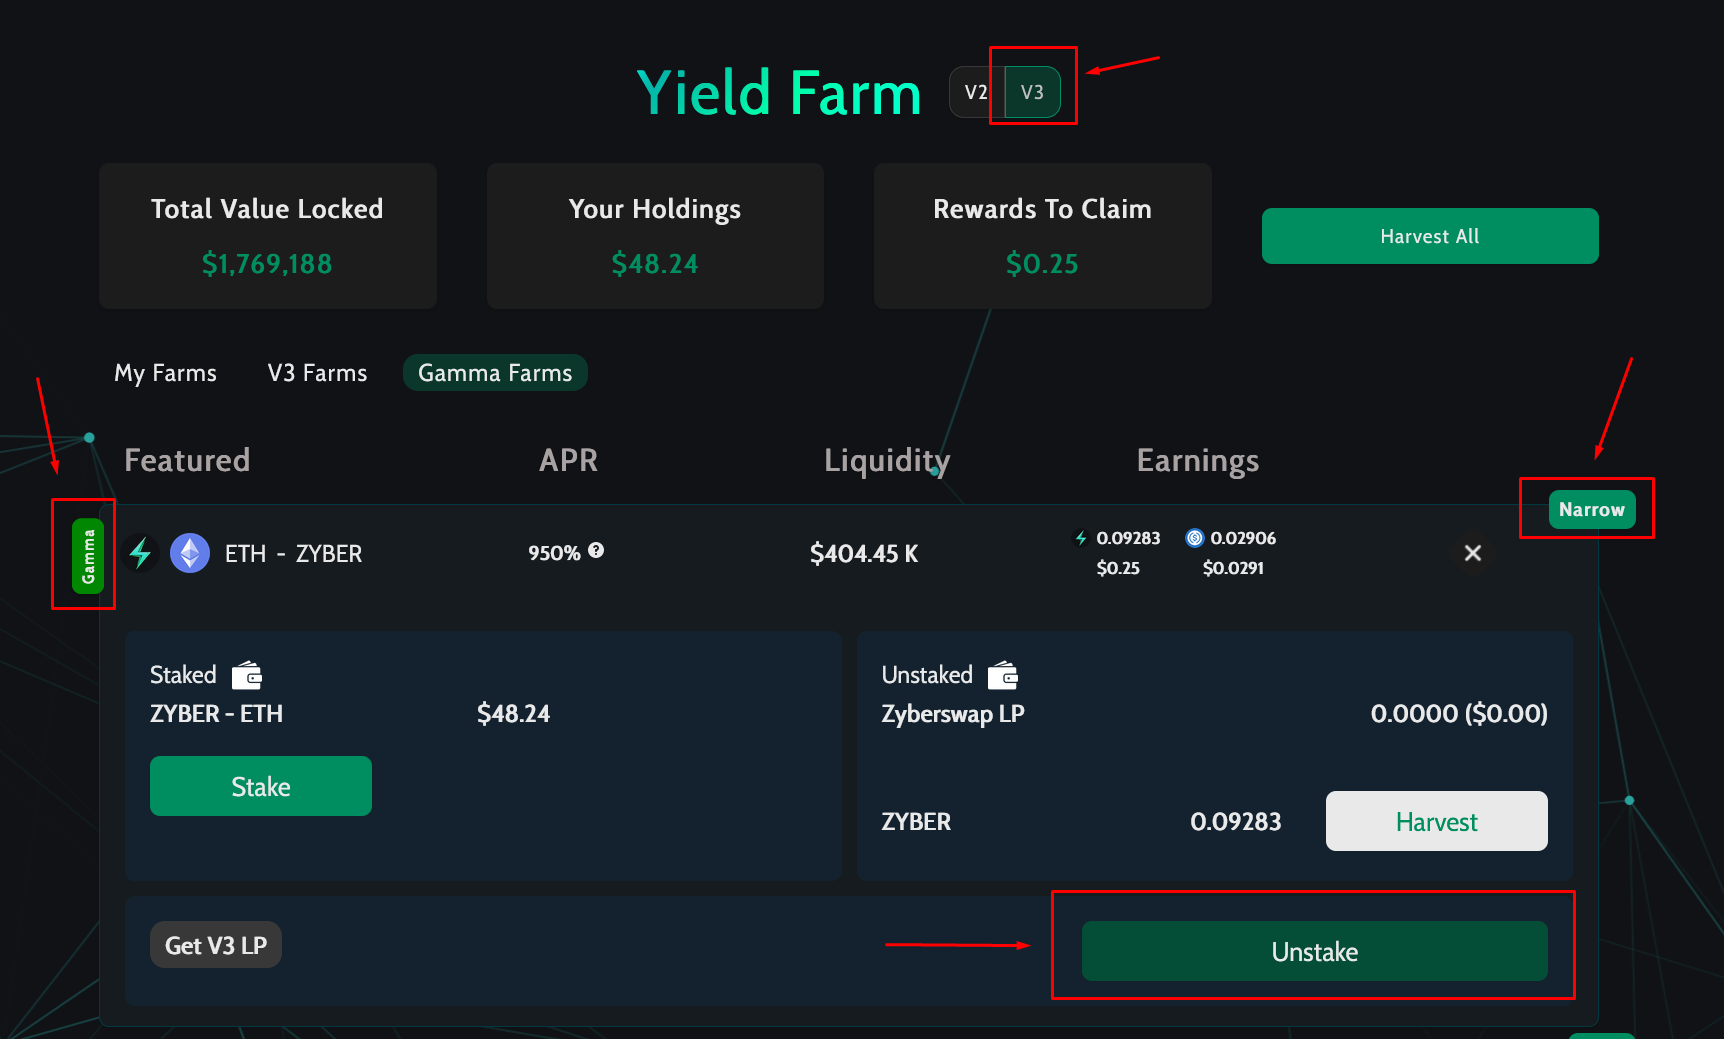The image size is (1724, 1039).
Task: Click the wallet icon next to Staked
Action: pos(247,676)
